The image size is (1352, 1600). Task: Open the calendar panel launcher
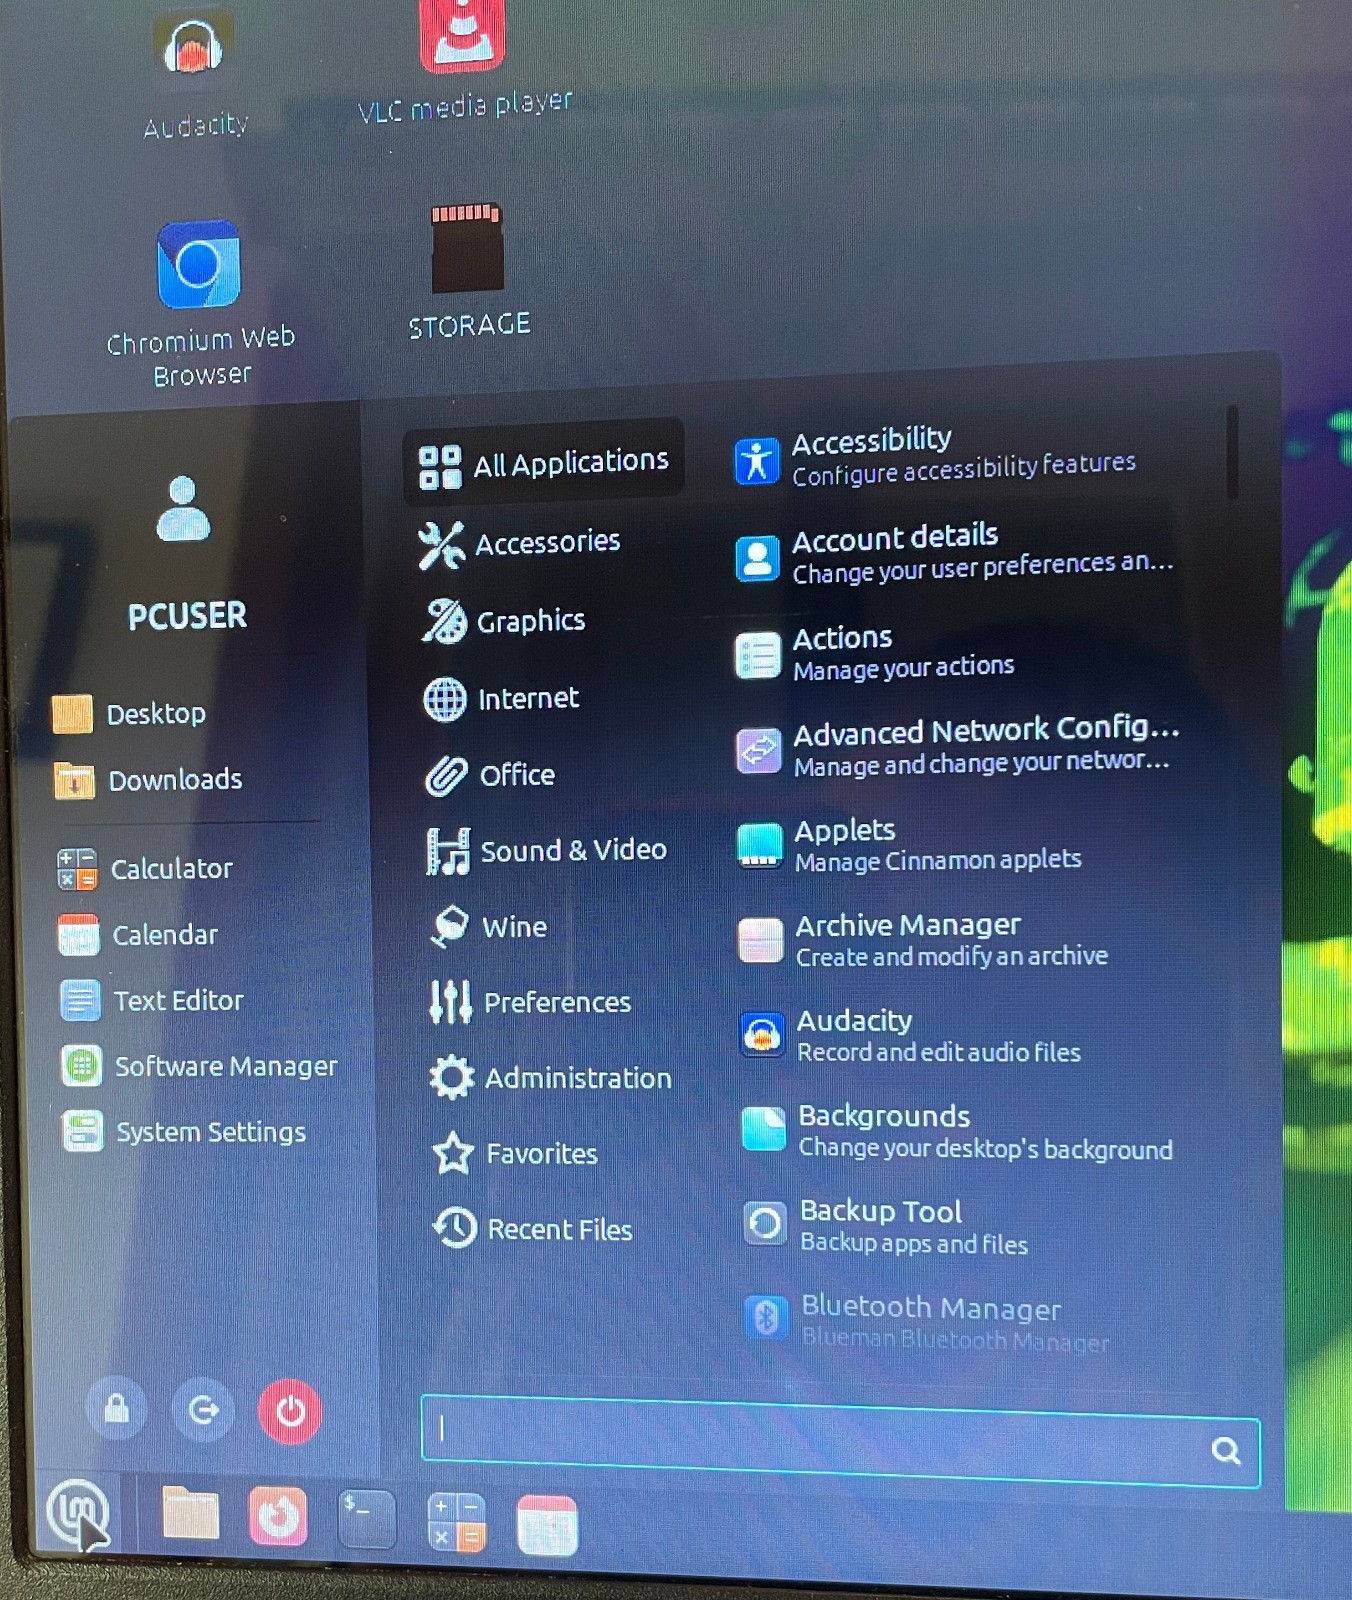(x=547, y=1526)
